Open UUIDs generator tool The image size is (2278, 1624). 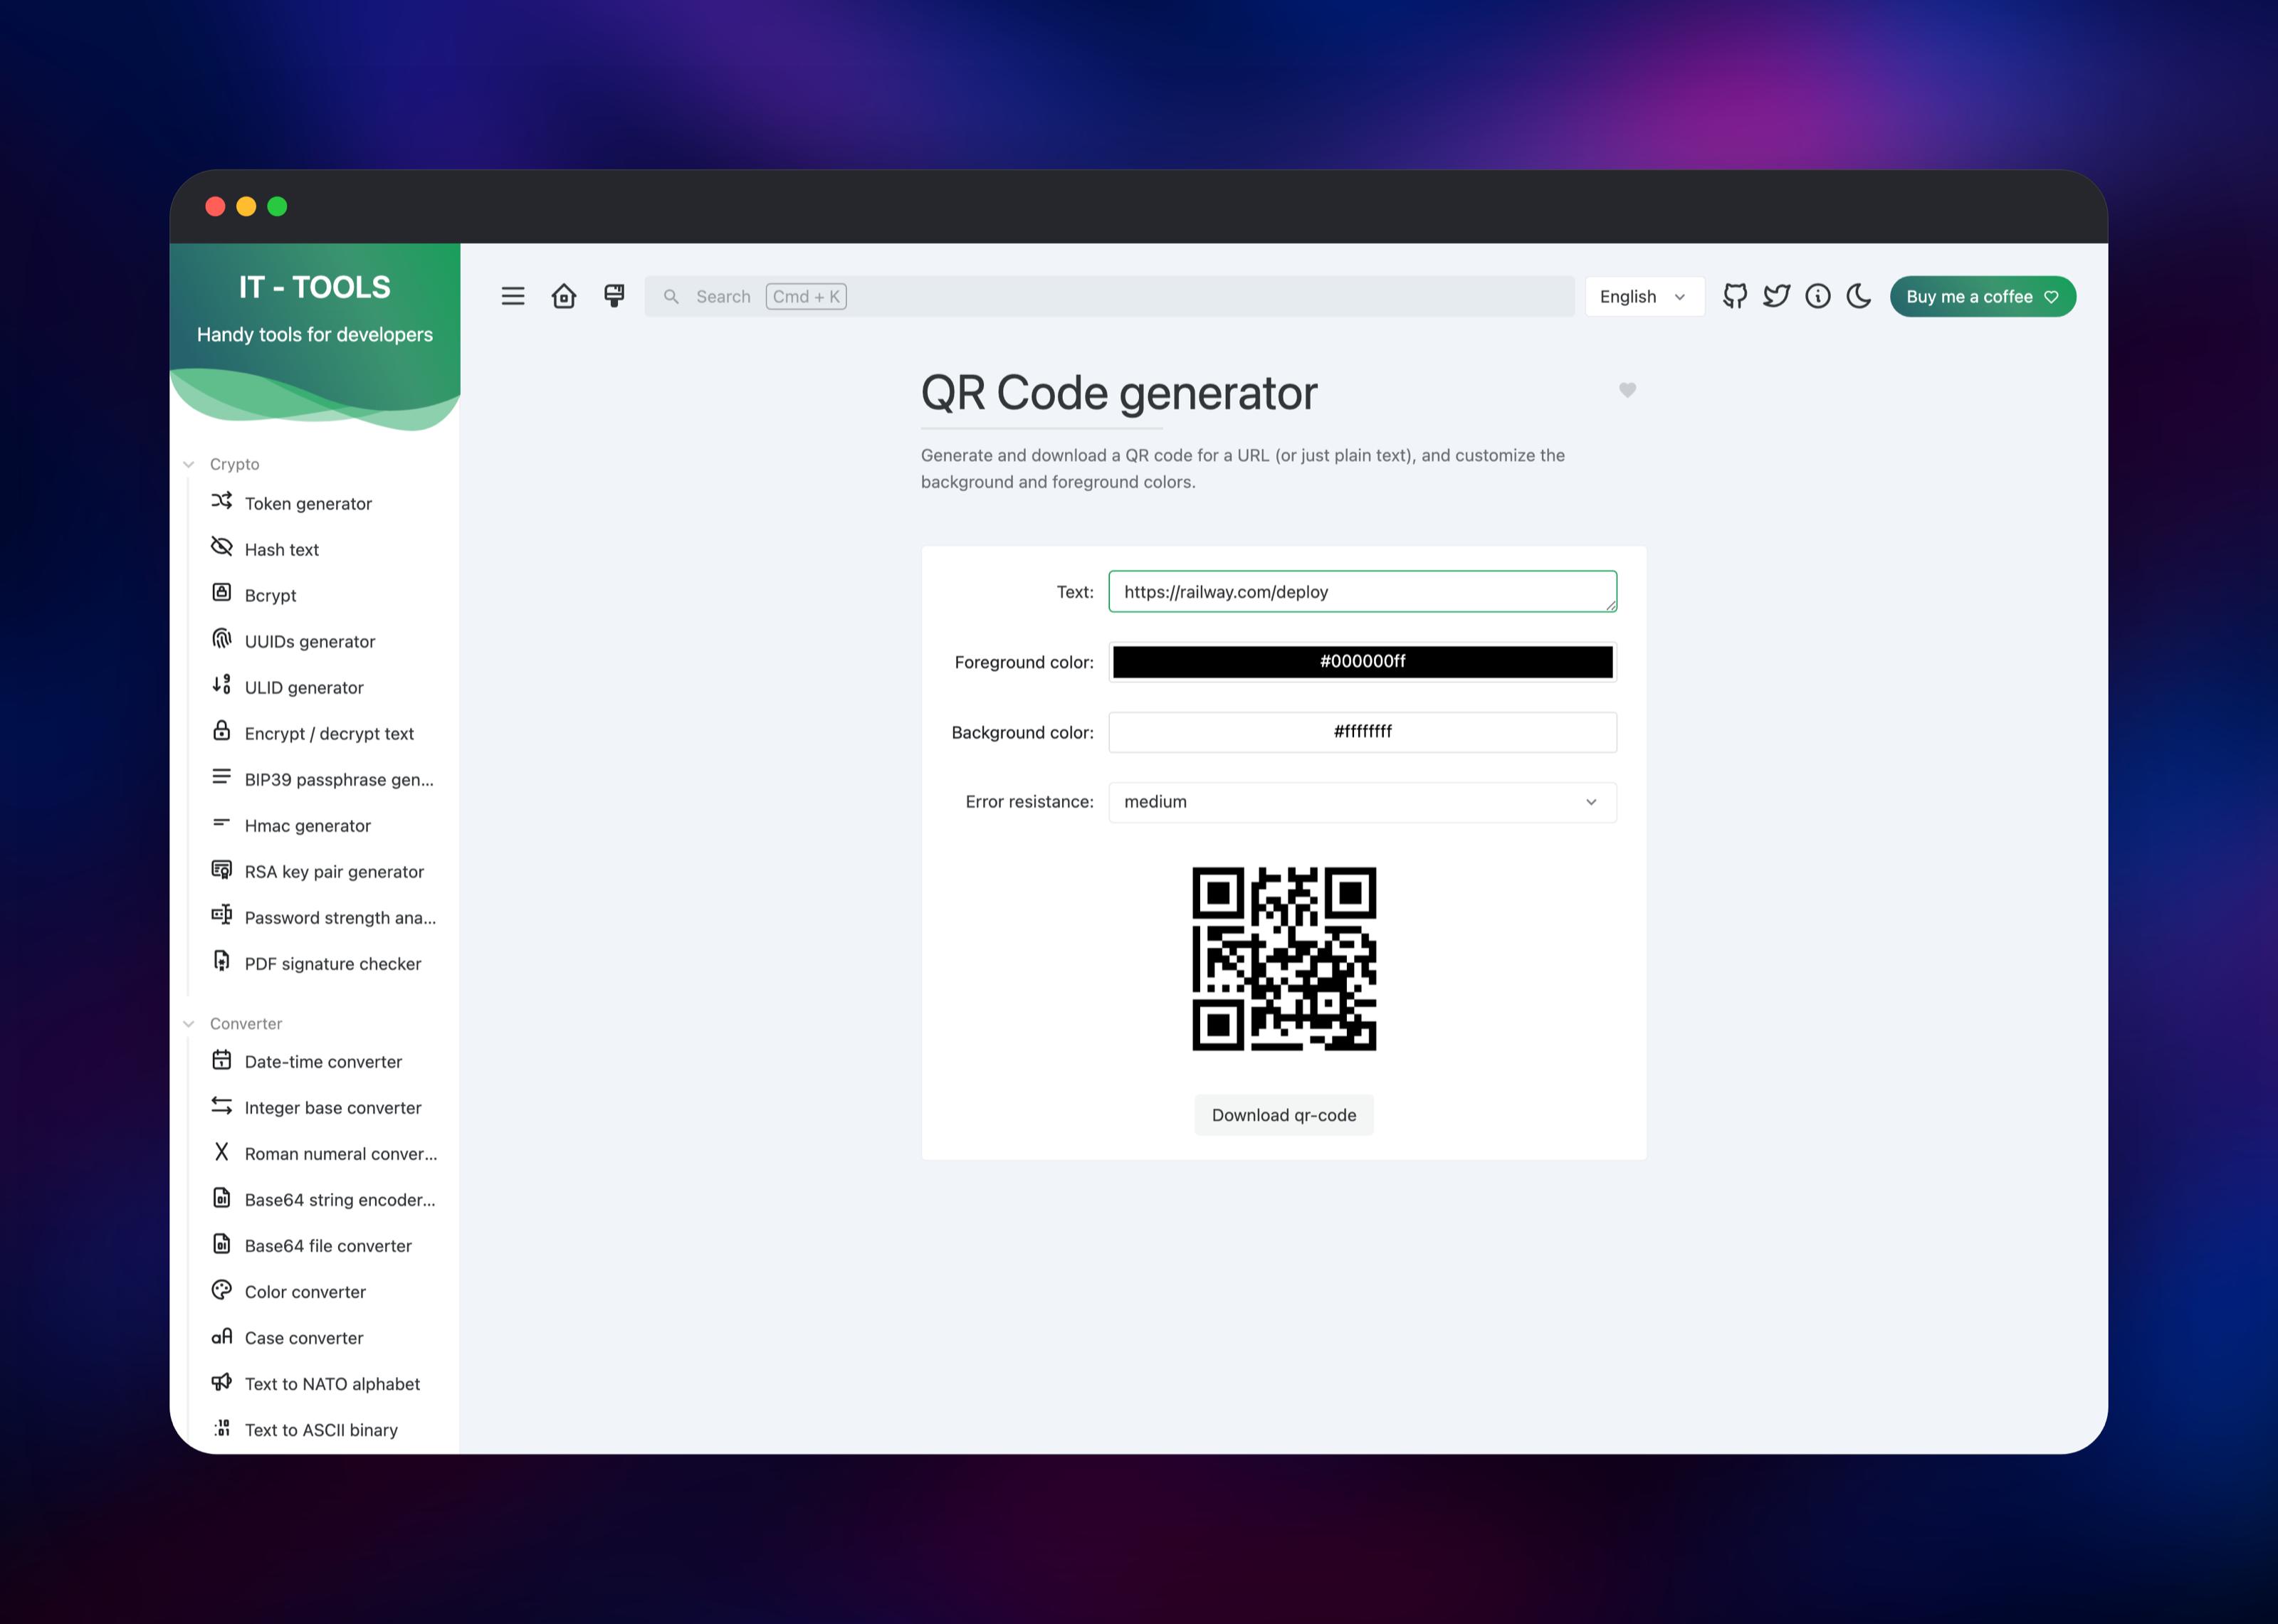310,642
